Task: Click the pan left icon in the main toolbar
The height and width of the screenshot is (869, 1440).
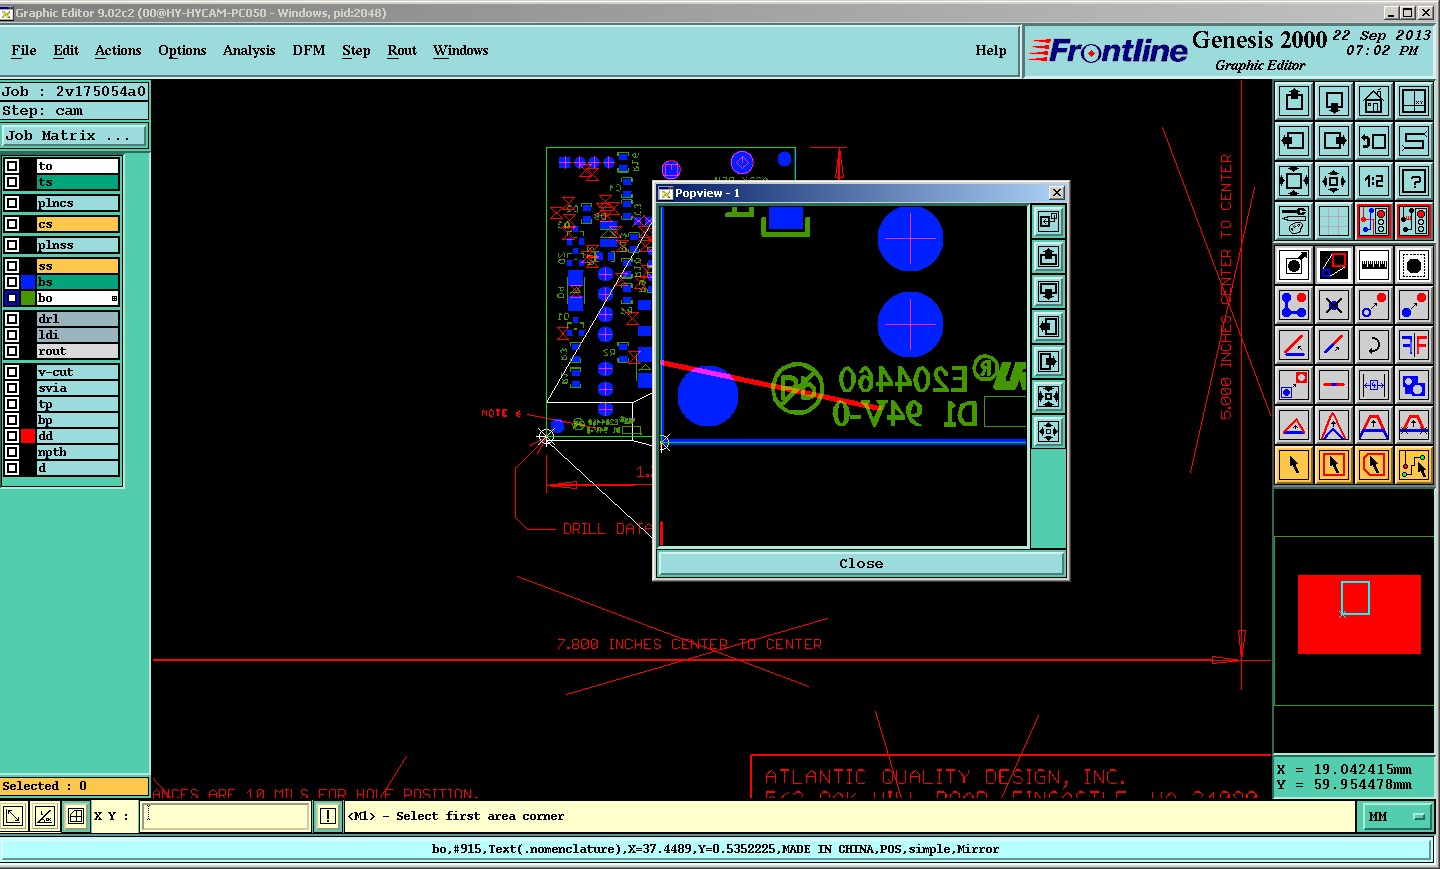Action: [1295, 141]
